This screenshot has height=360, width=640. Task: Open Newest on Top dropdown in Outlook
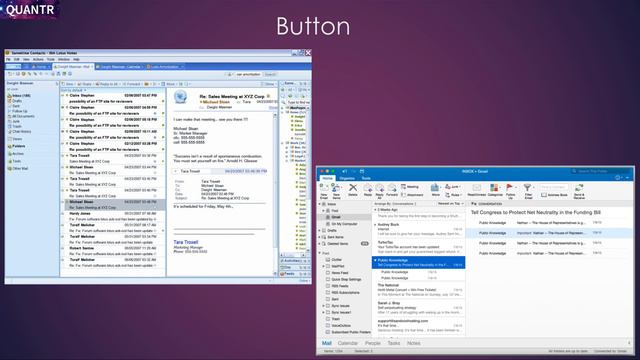[x=450, y=203]
